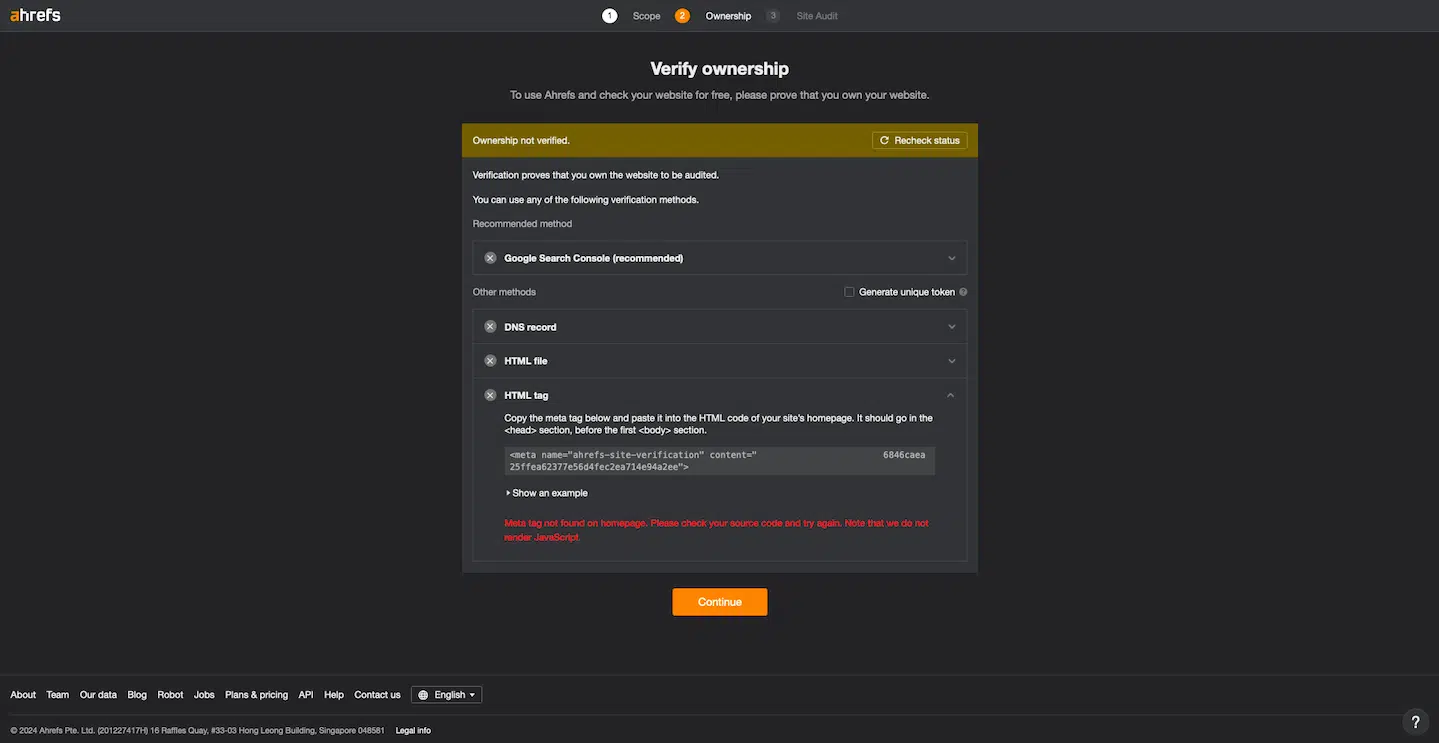
Task: Open the About footer link
Action: coord(23,695)
